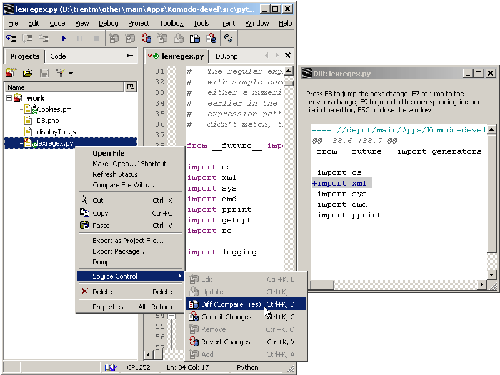Click the status bar icon left of encoding
This screenshot has width=500, height=375.
(x=111, y=367)
